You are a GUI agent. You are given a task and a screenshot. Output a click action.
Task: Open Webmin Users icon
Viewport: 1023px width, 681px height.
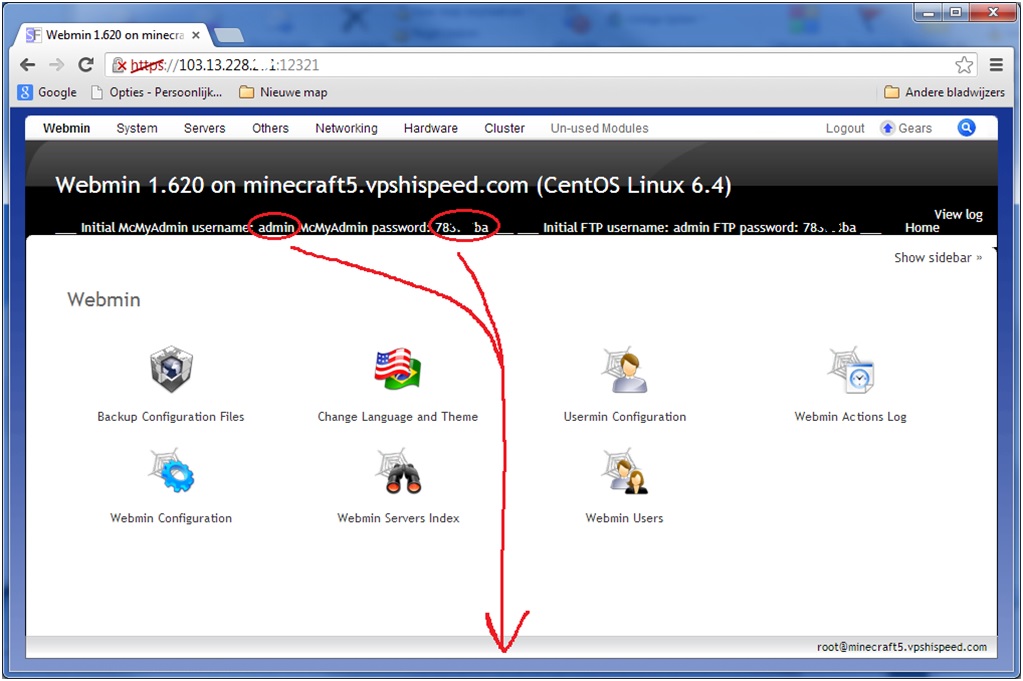tap(624, 471)
